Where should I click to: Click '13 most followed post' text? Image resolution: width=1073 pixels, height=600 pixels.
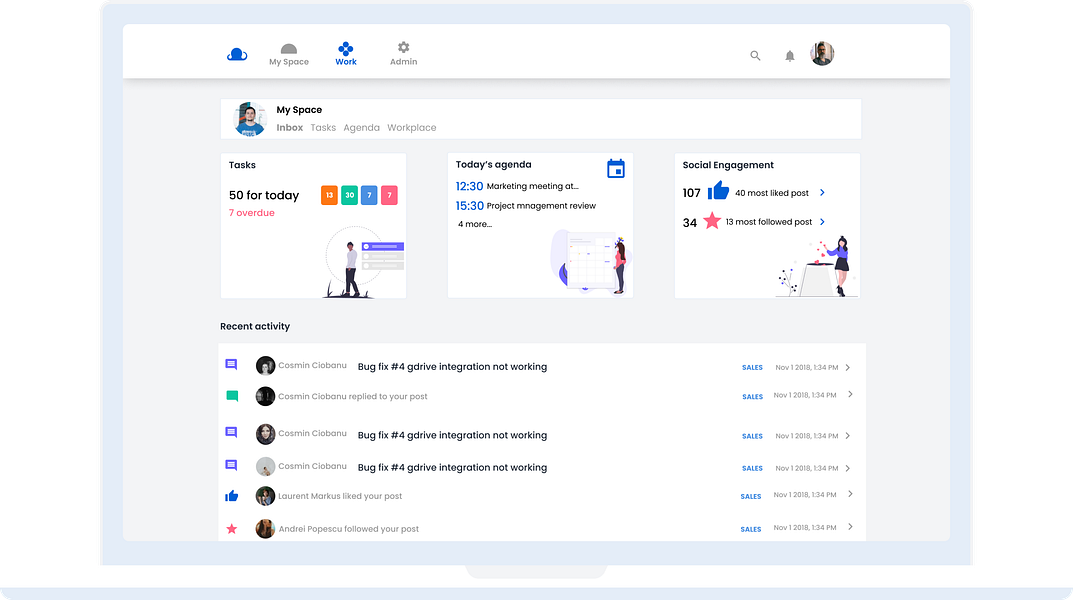tap(768, 222)
